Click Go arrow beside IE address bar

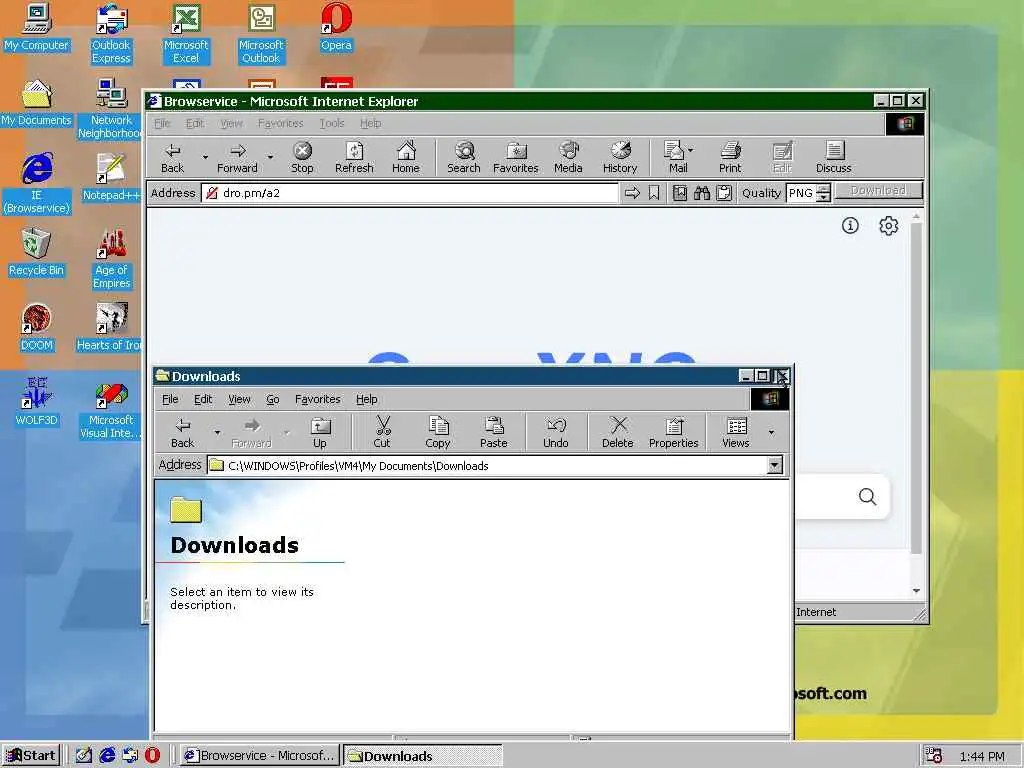(x=632, y=193)
